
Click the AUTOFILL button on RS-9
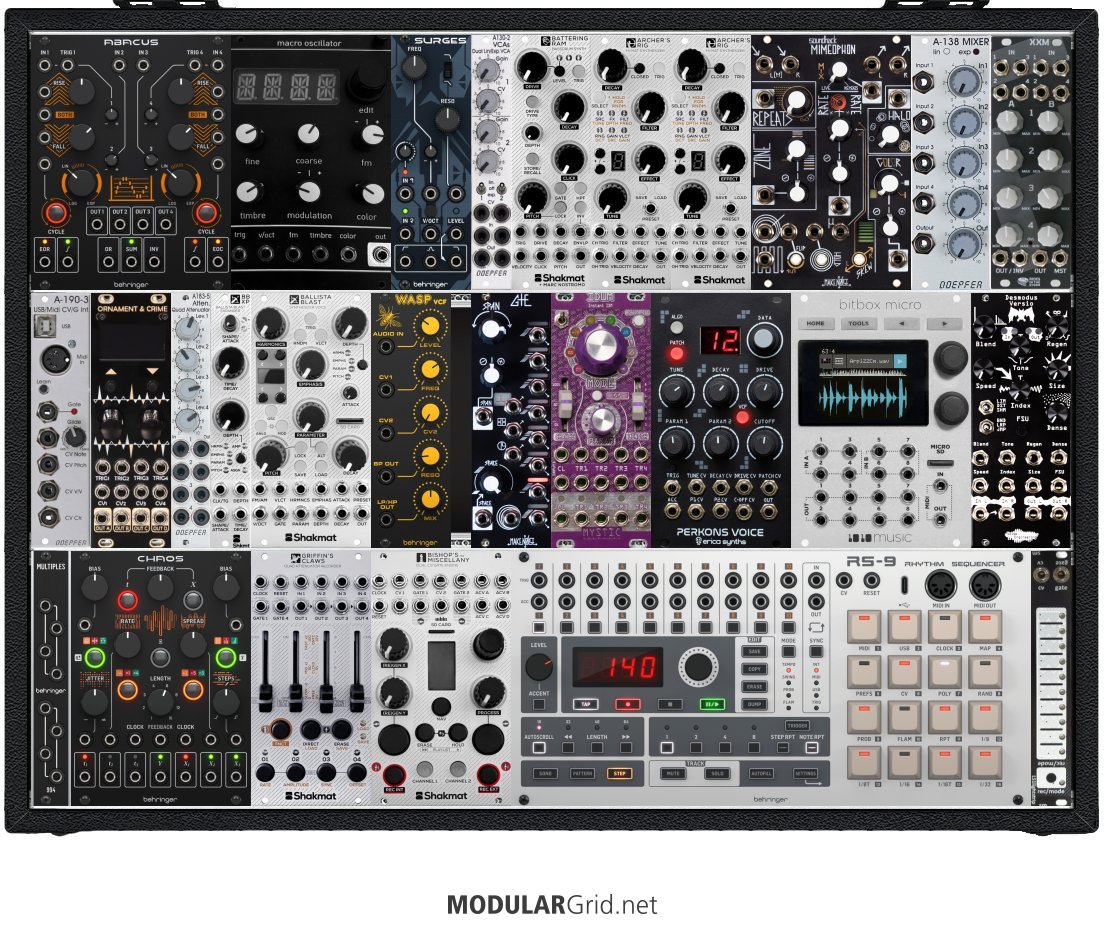[x=762, y=774]
